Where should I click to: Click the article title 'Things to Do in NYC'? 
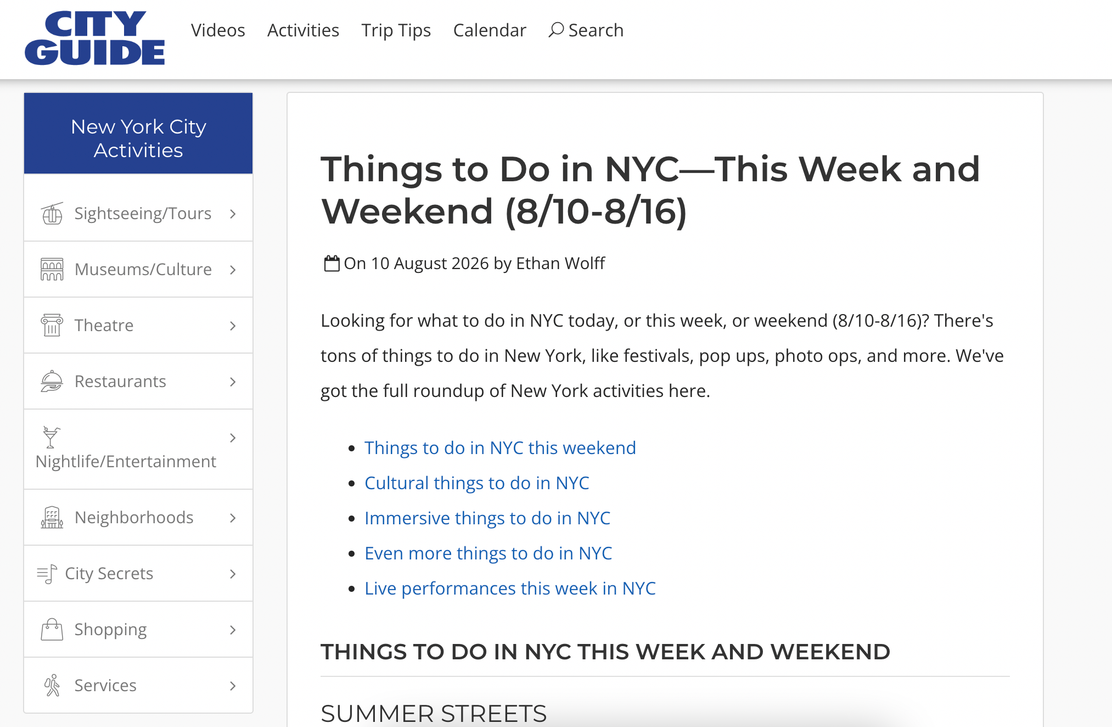(650, 190)
